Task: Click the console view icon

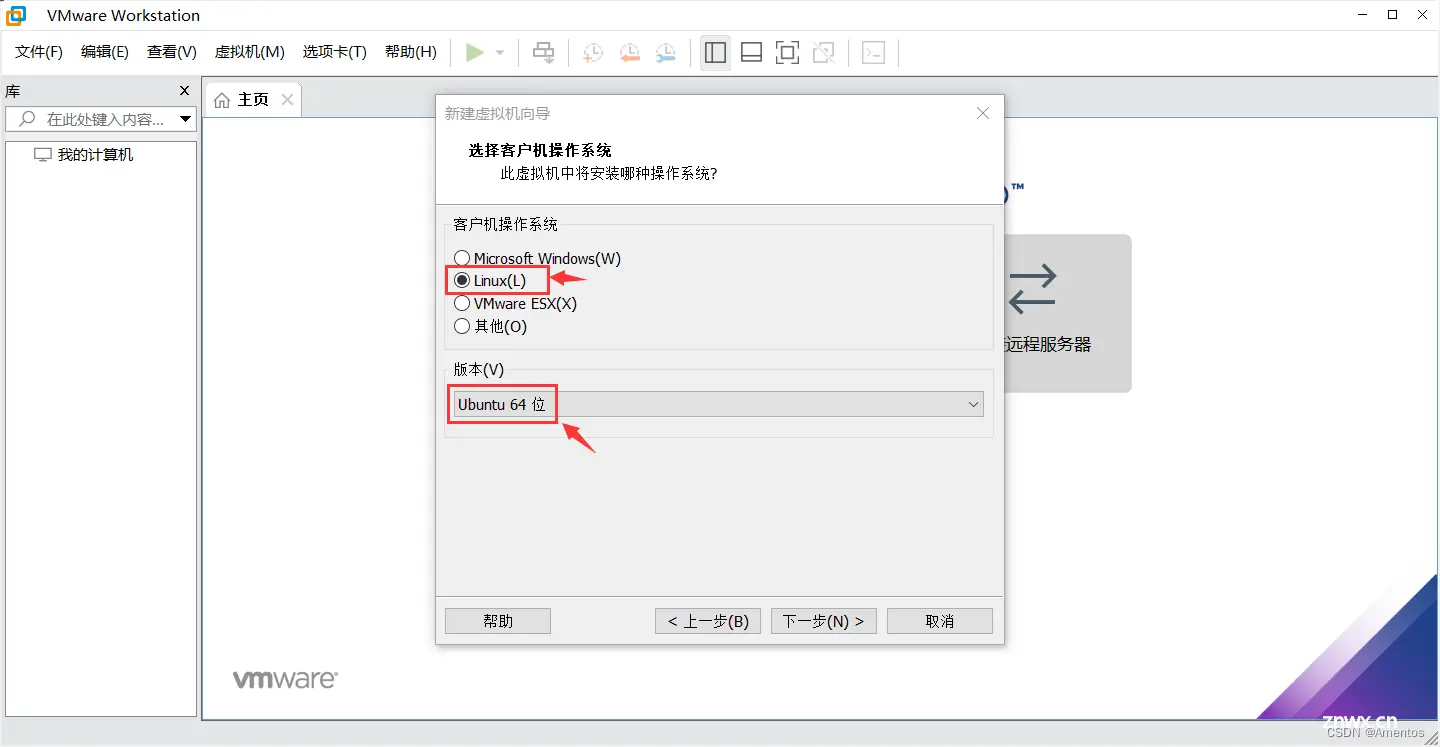Action: 874,53
